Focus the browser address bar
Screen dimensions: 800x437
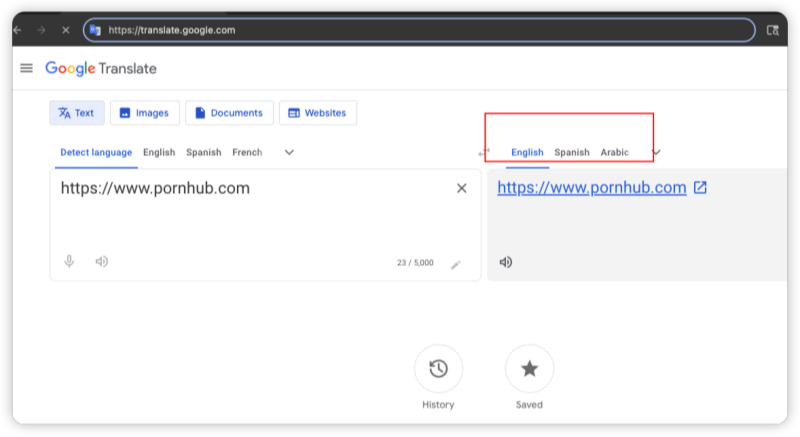pyautogui.click(x=419, y=30)
